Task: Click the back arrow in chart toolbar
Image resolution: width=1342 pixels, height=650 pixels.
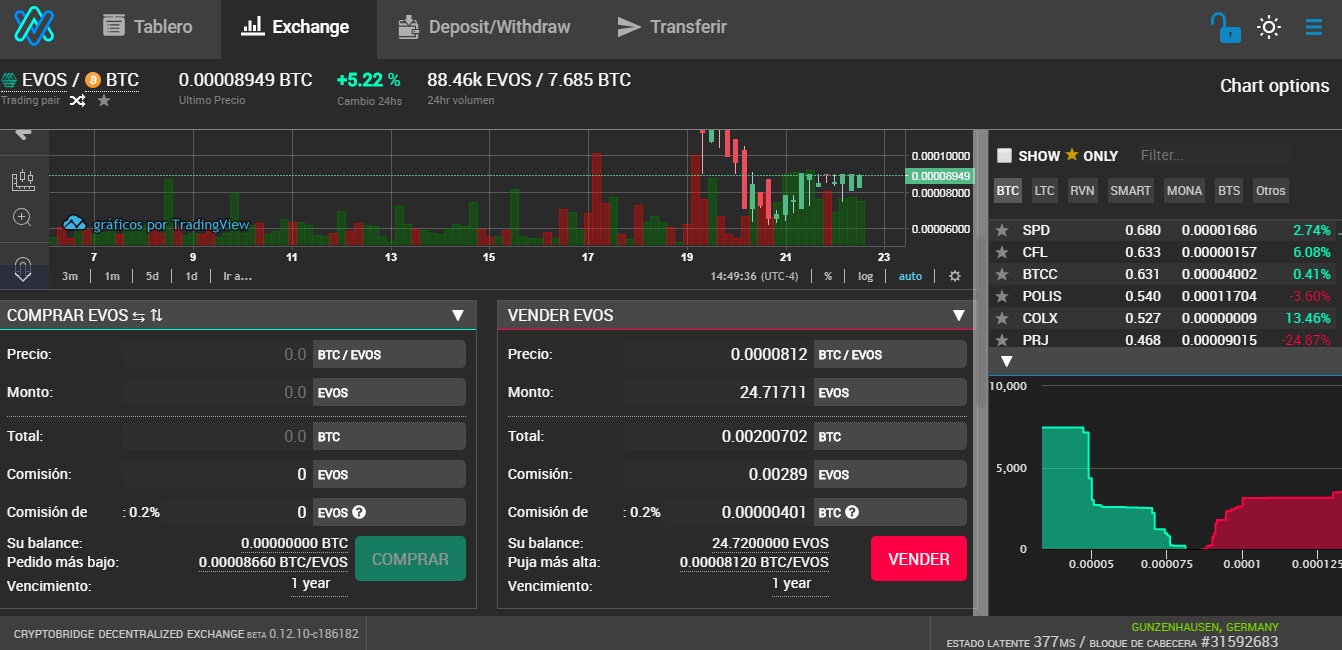Action: pos(23,134)
